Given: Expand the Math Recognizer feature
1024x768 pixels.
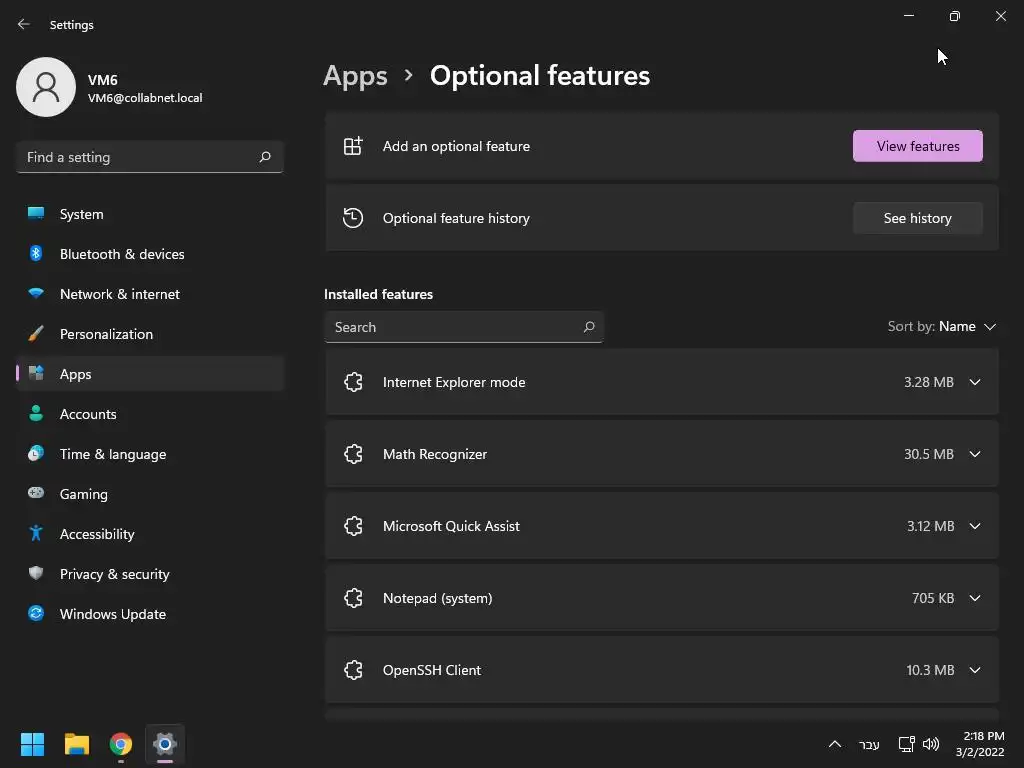Looking at the screenshot, I should [x=975, y=454].
